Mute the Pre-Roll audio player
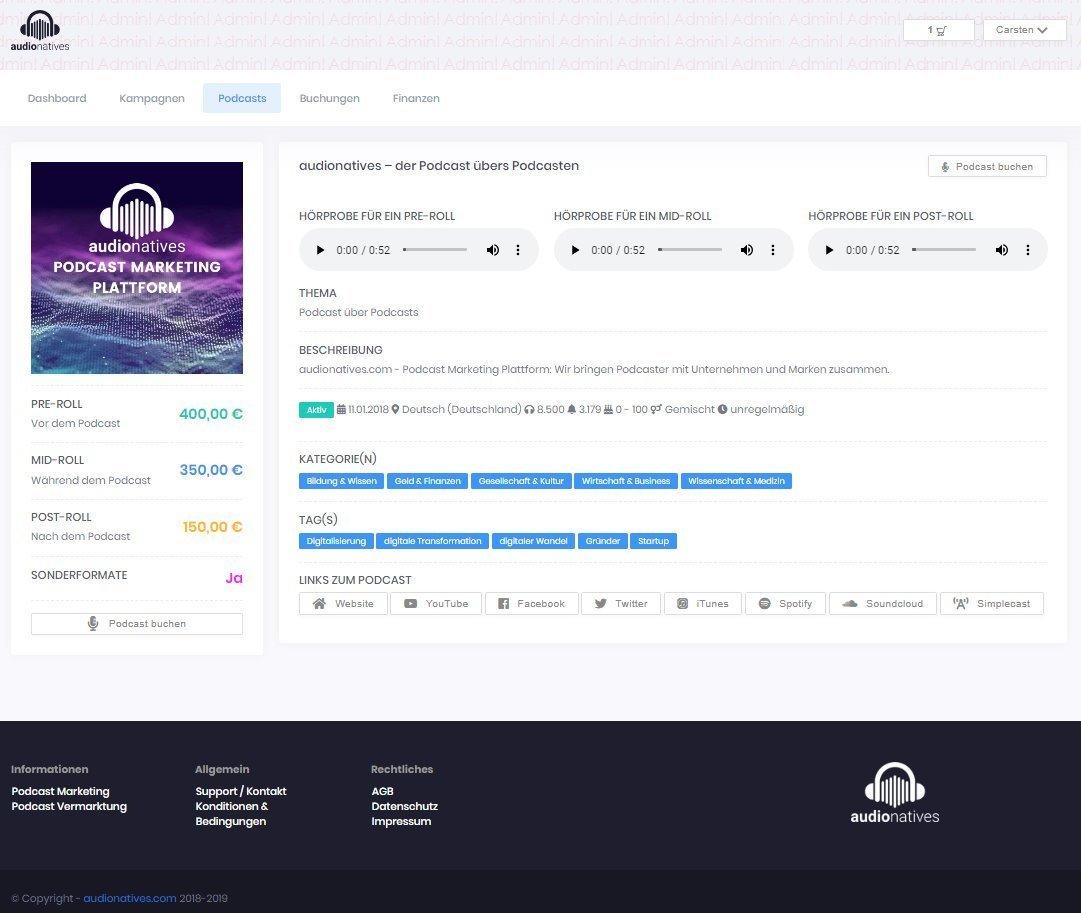This screenshot has height=913, width=1081. point(492,250)
